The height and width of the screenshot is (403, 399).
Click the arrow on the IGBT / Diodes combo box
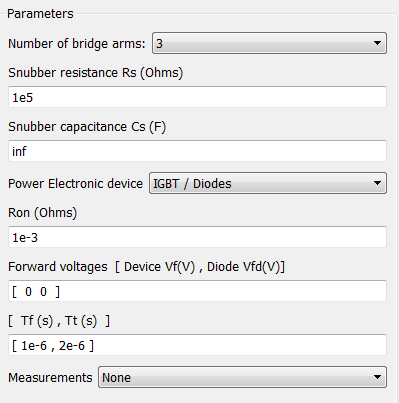coord(377,183)
